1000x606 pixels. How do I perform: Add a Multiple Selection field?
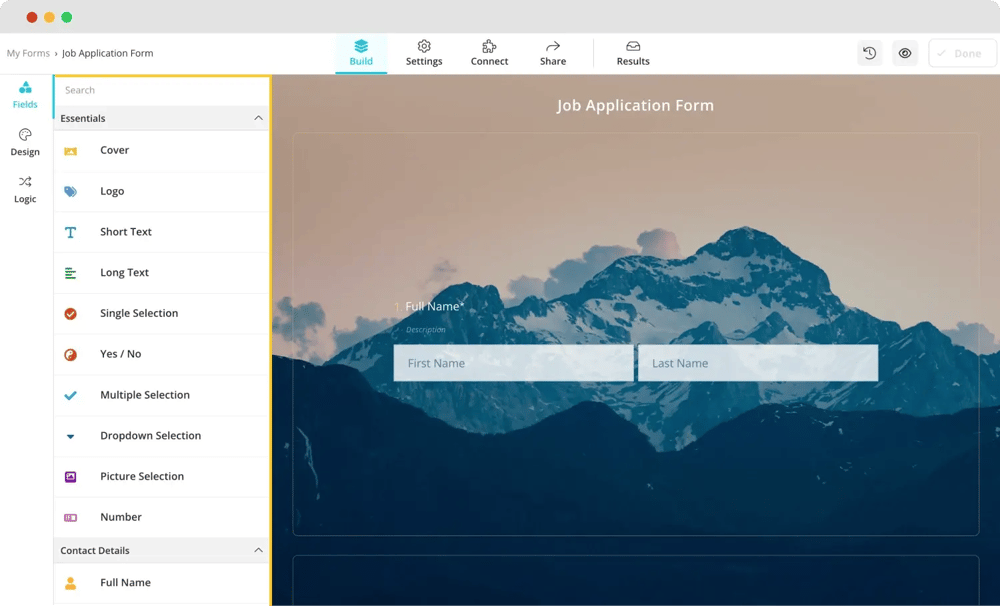pos(144,396)
